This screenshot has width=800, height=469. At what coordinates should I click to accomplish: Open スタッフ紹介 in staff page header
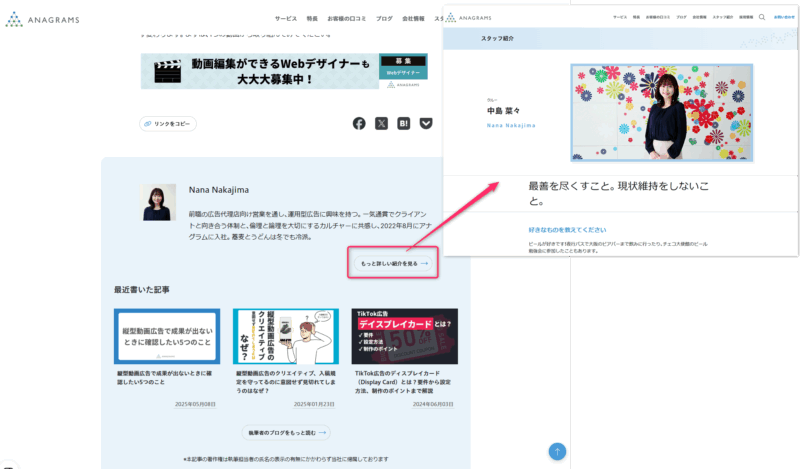[722, 17]
